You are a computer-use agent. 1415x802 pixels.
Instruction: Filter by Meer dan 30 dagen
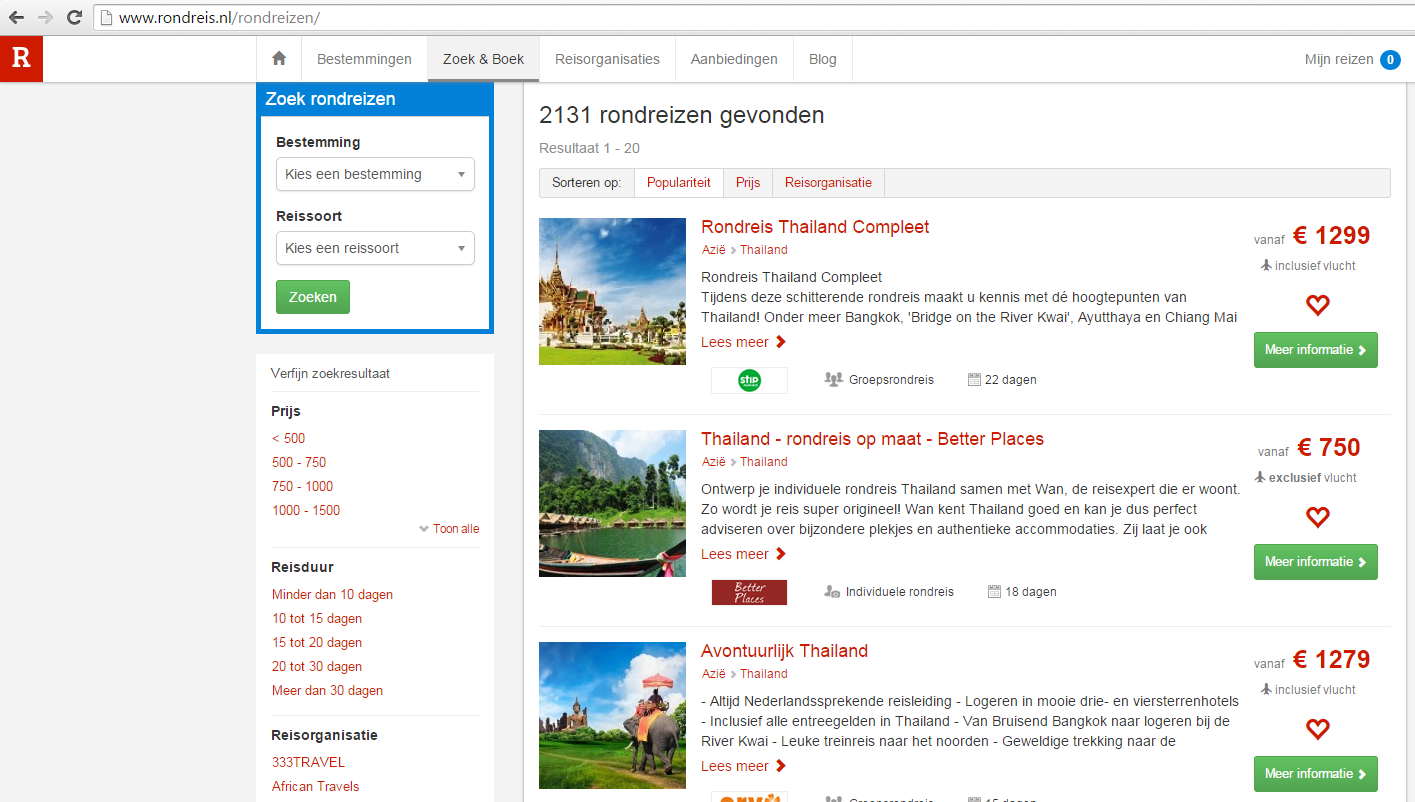pos(327,690)
